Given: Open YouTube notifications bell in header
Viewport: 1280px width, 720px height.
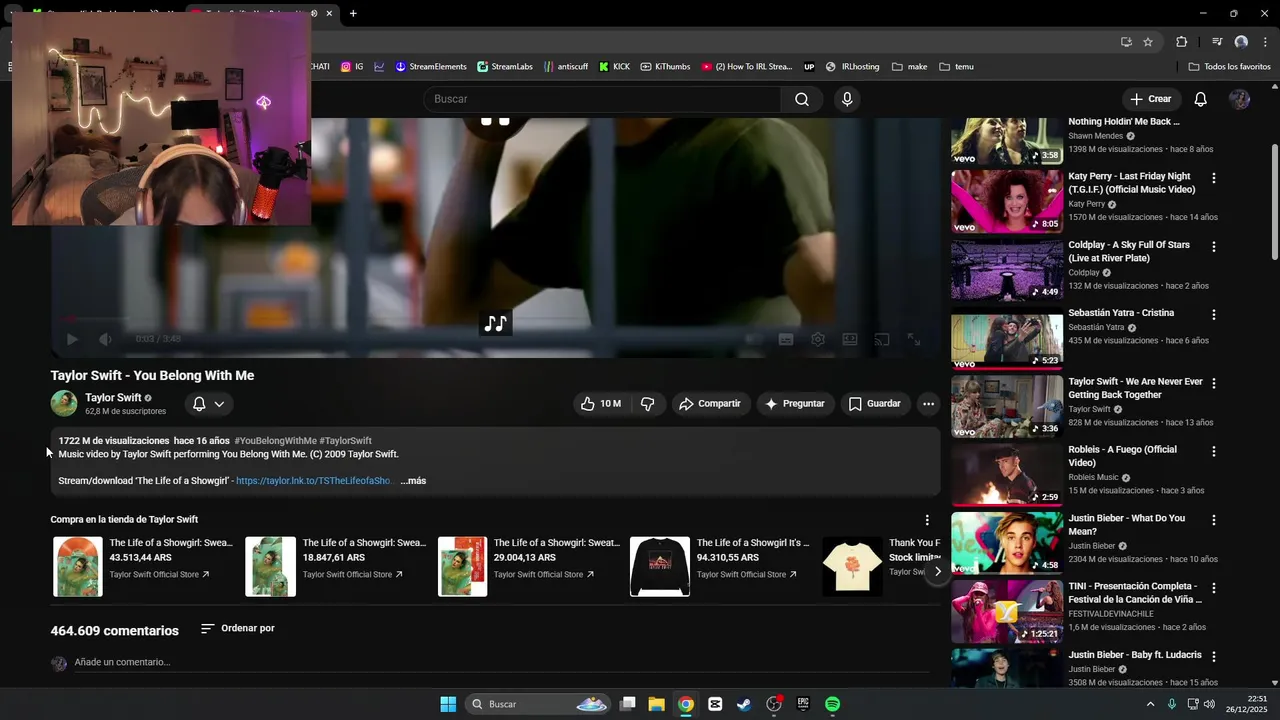Looking at the screenshot, I should tap(1201, 99).
